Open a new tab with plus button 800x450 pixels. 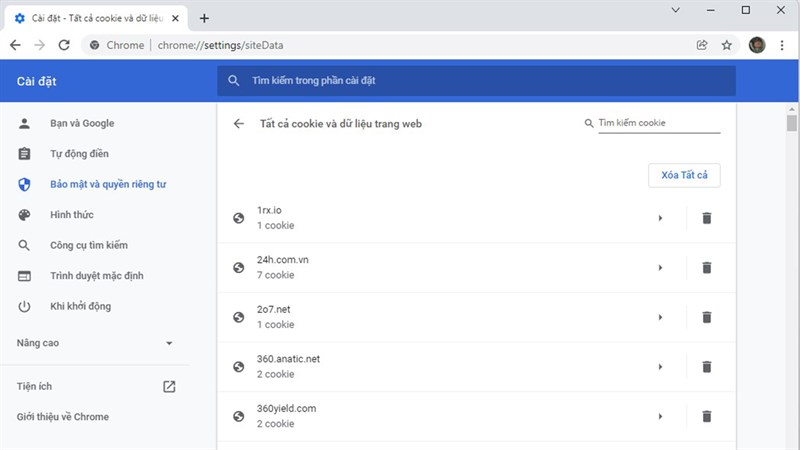point(204,18)
